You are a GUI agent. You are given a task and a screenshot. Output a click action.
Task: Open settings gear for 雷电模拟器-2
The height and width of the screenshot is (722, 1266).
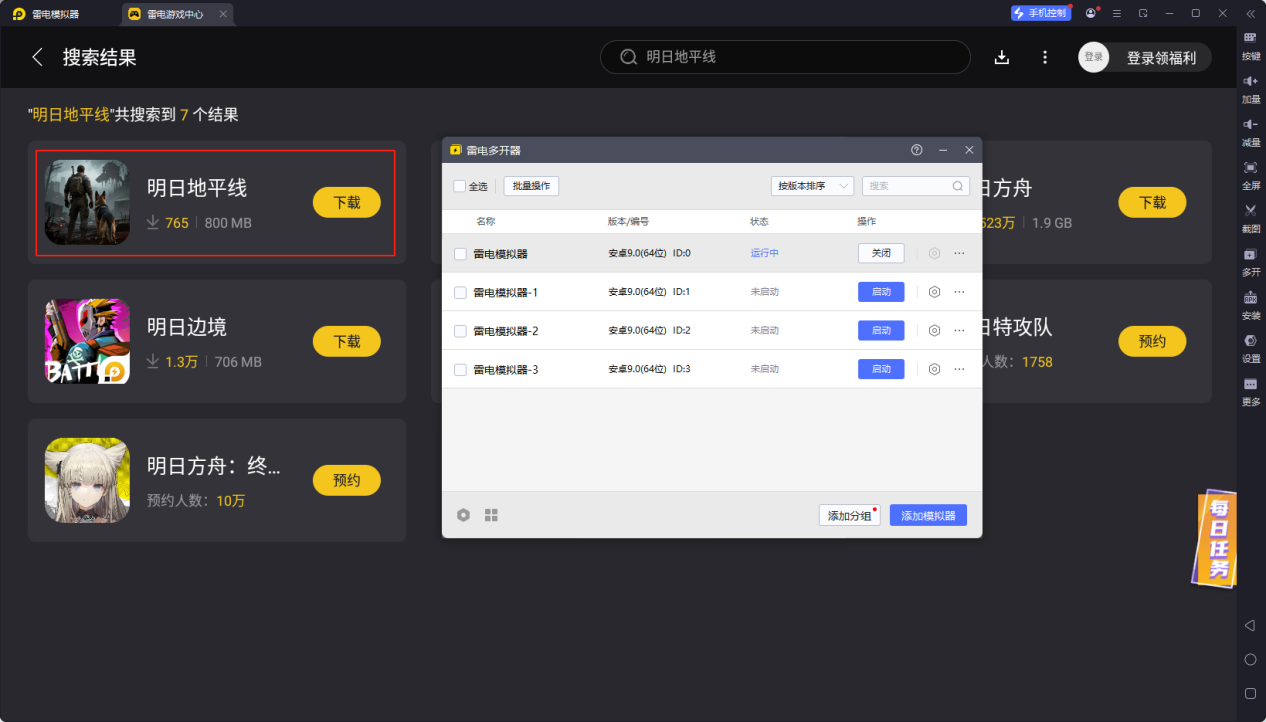click(x=934, y=330)
